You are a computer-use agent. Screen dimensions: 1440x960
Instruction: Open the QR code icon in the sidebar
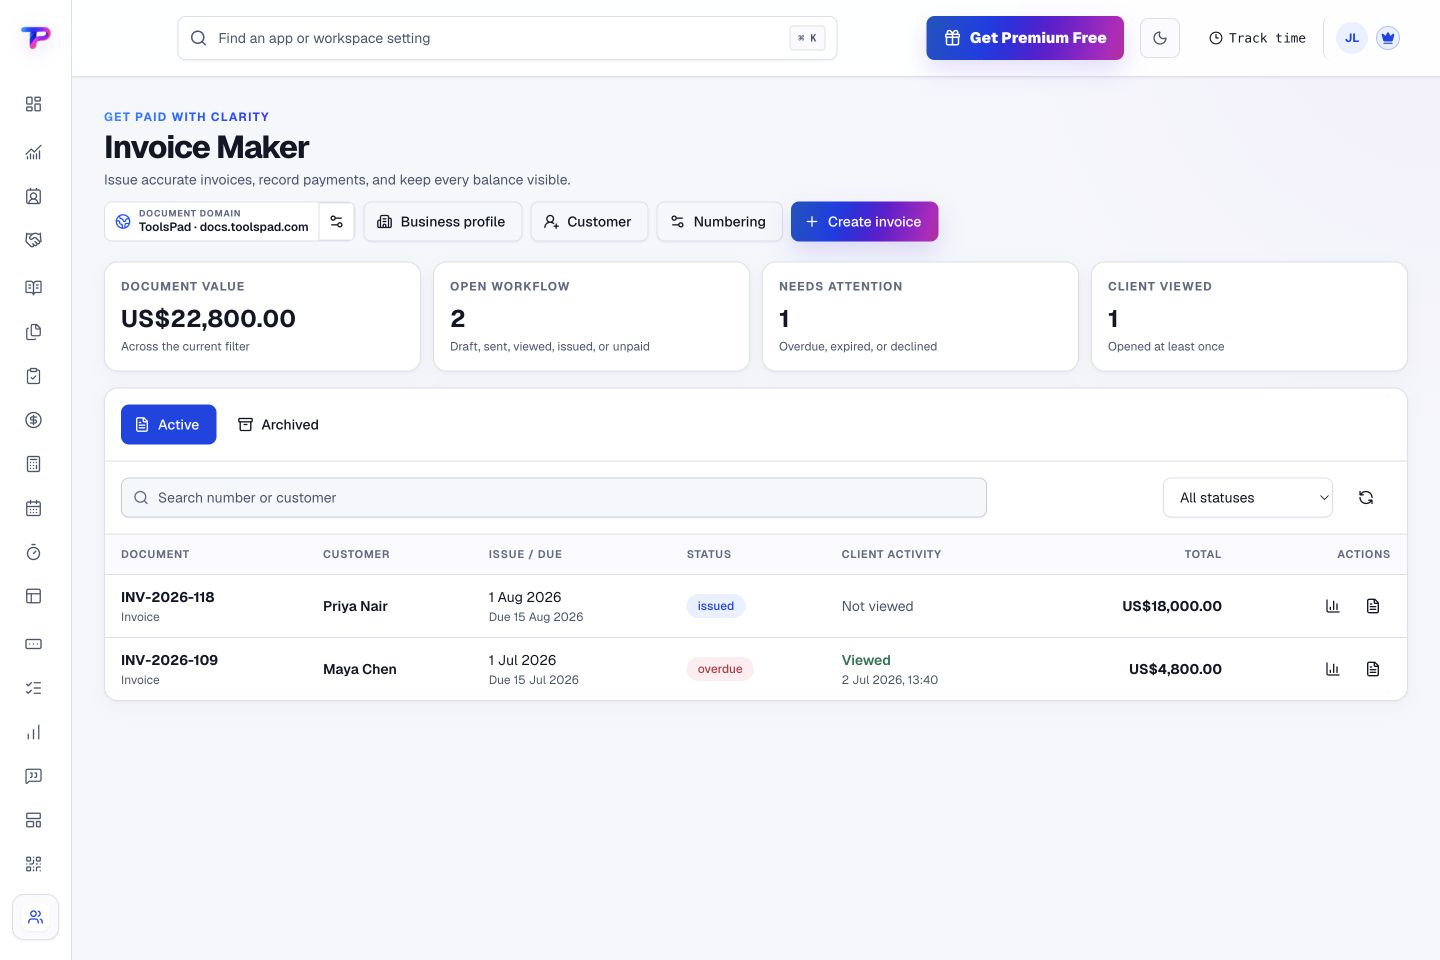pyautogui.click(x=33, y=864)
